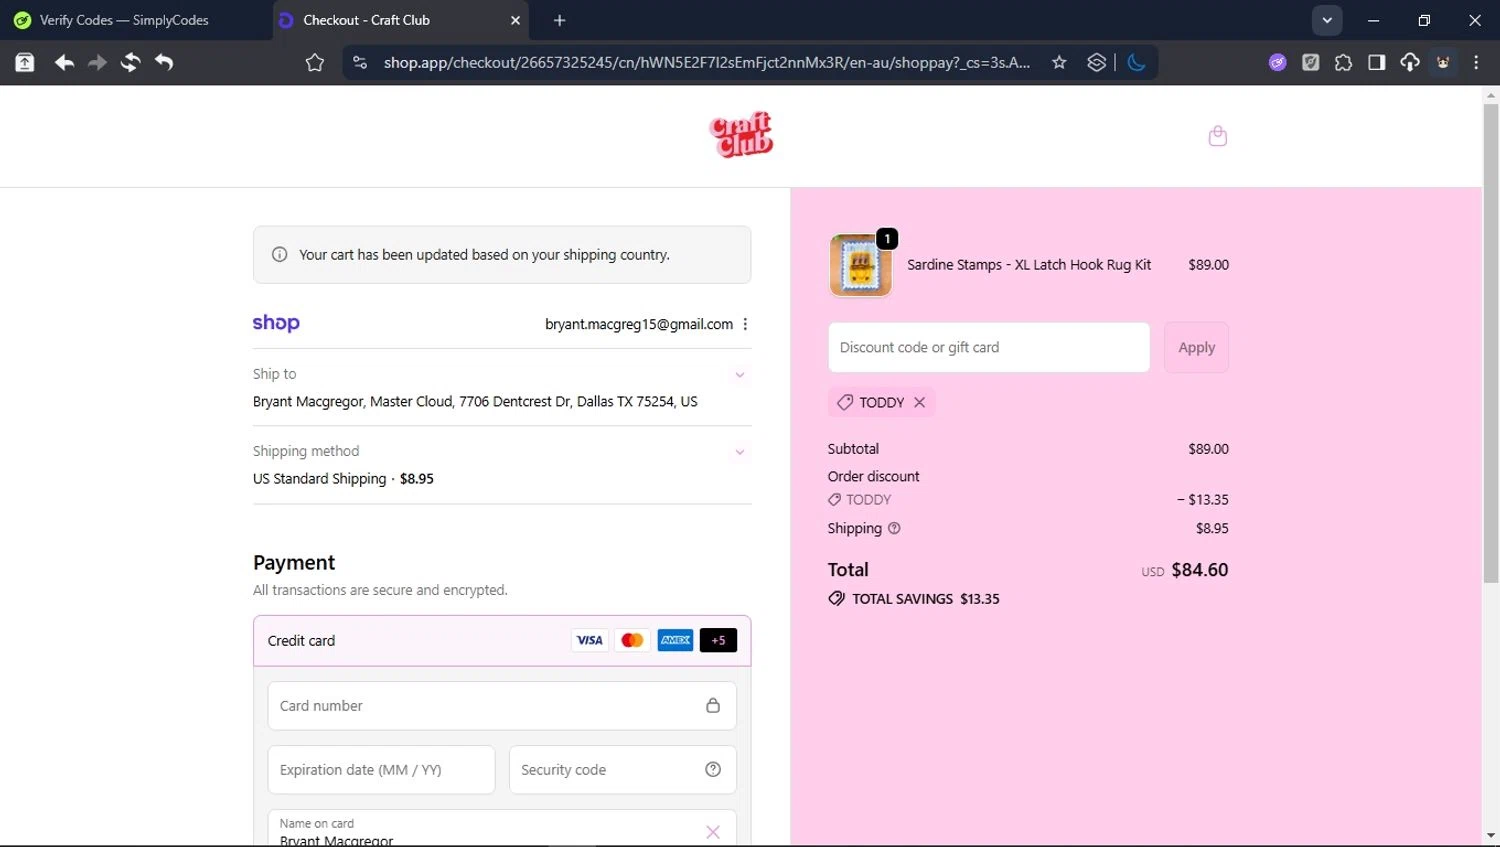Click the page vertical scrollbar
This screenshot has height=847, width=1500.
point(1491,343)
